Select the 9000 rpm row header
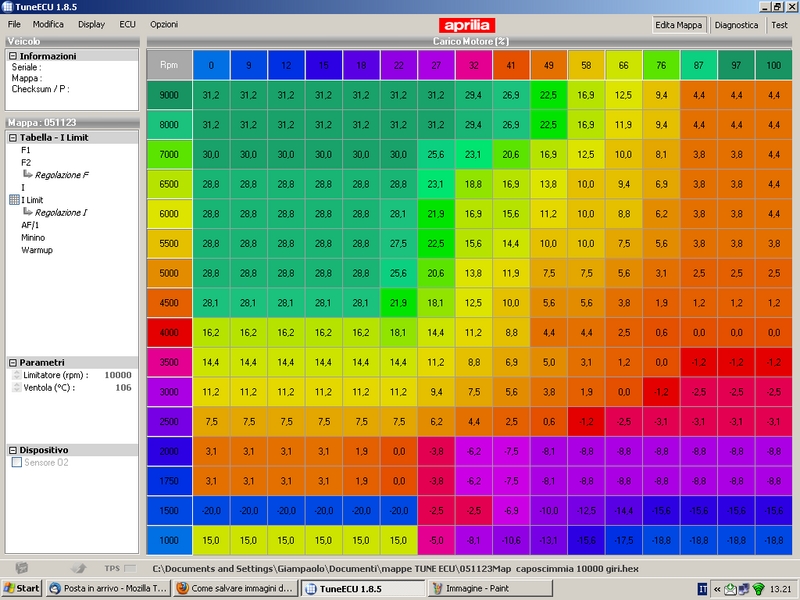This screenshot has height=600, width=800. pyautogui.click(x=169, y=95)
